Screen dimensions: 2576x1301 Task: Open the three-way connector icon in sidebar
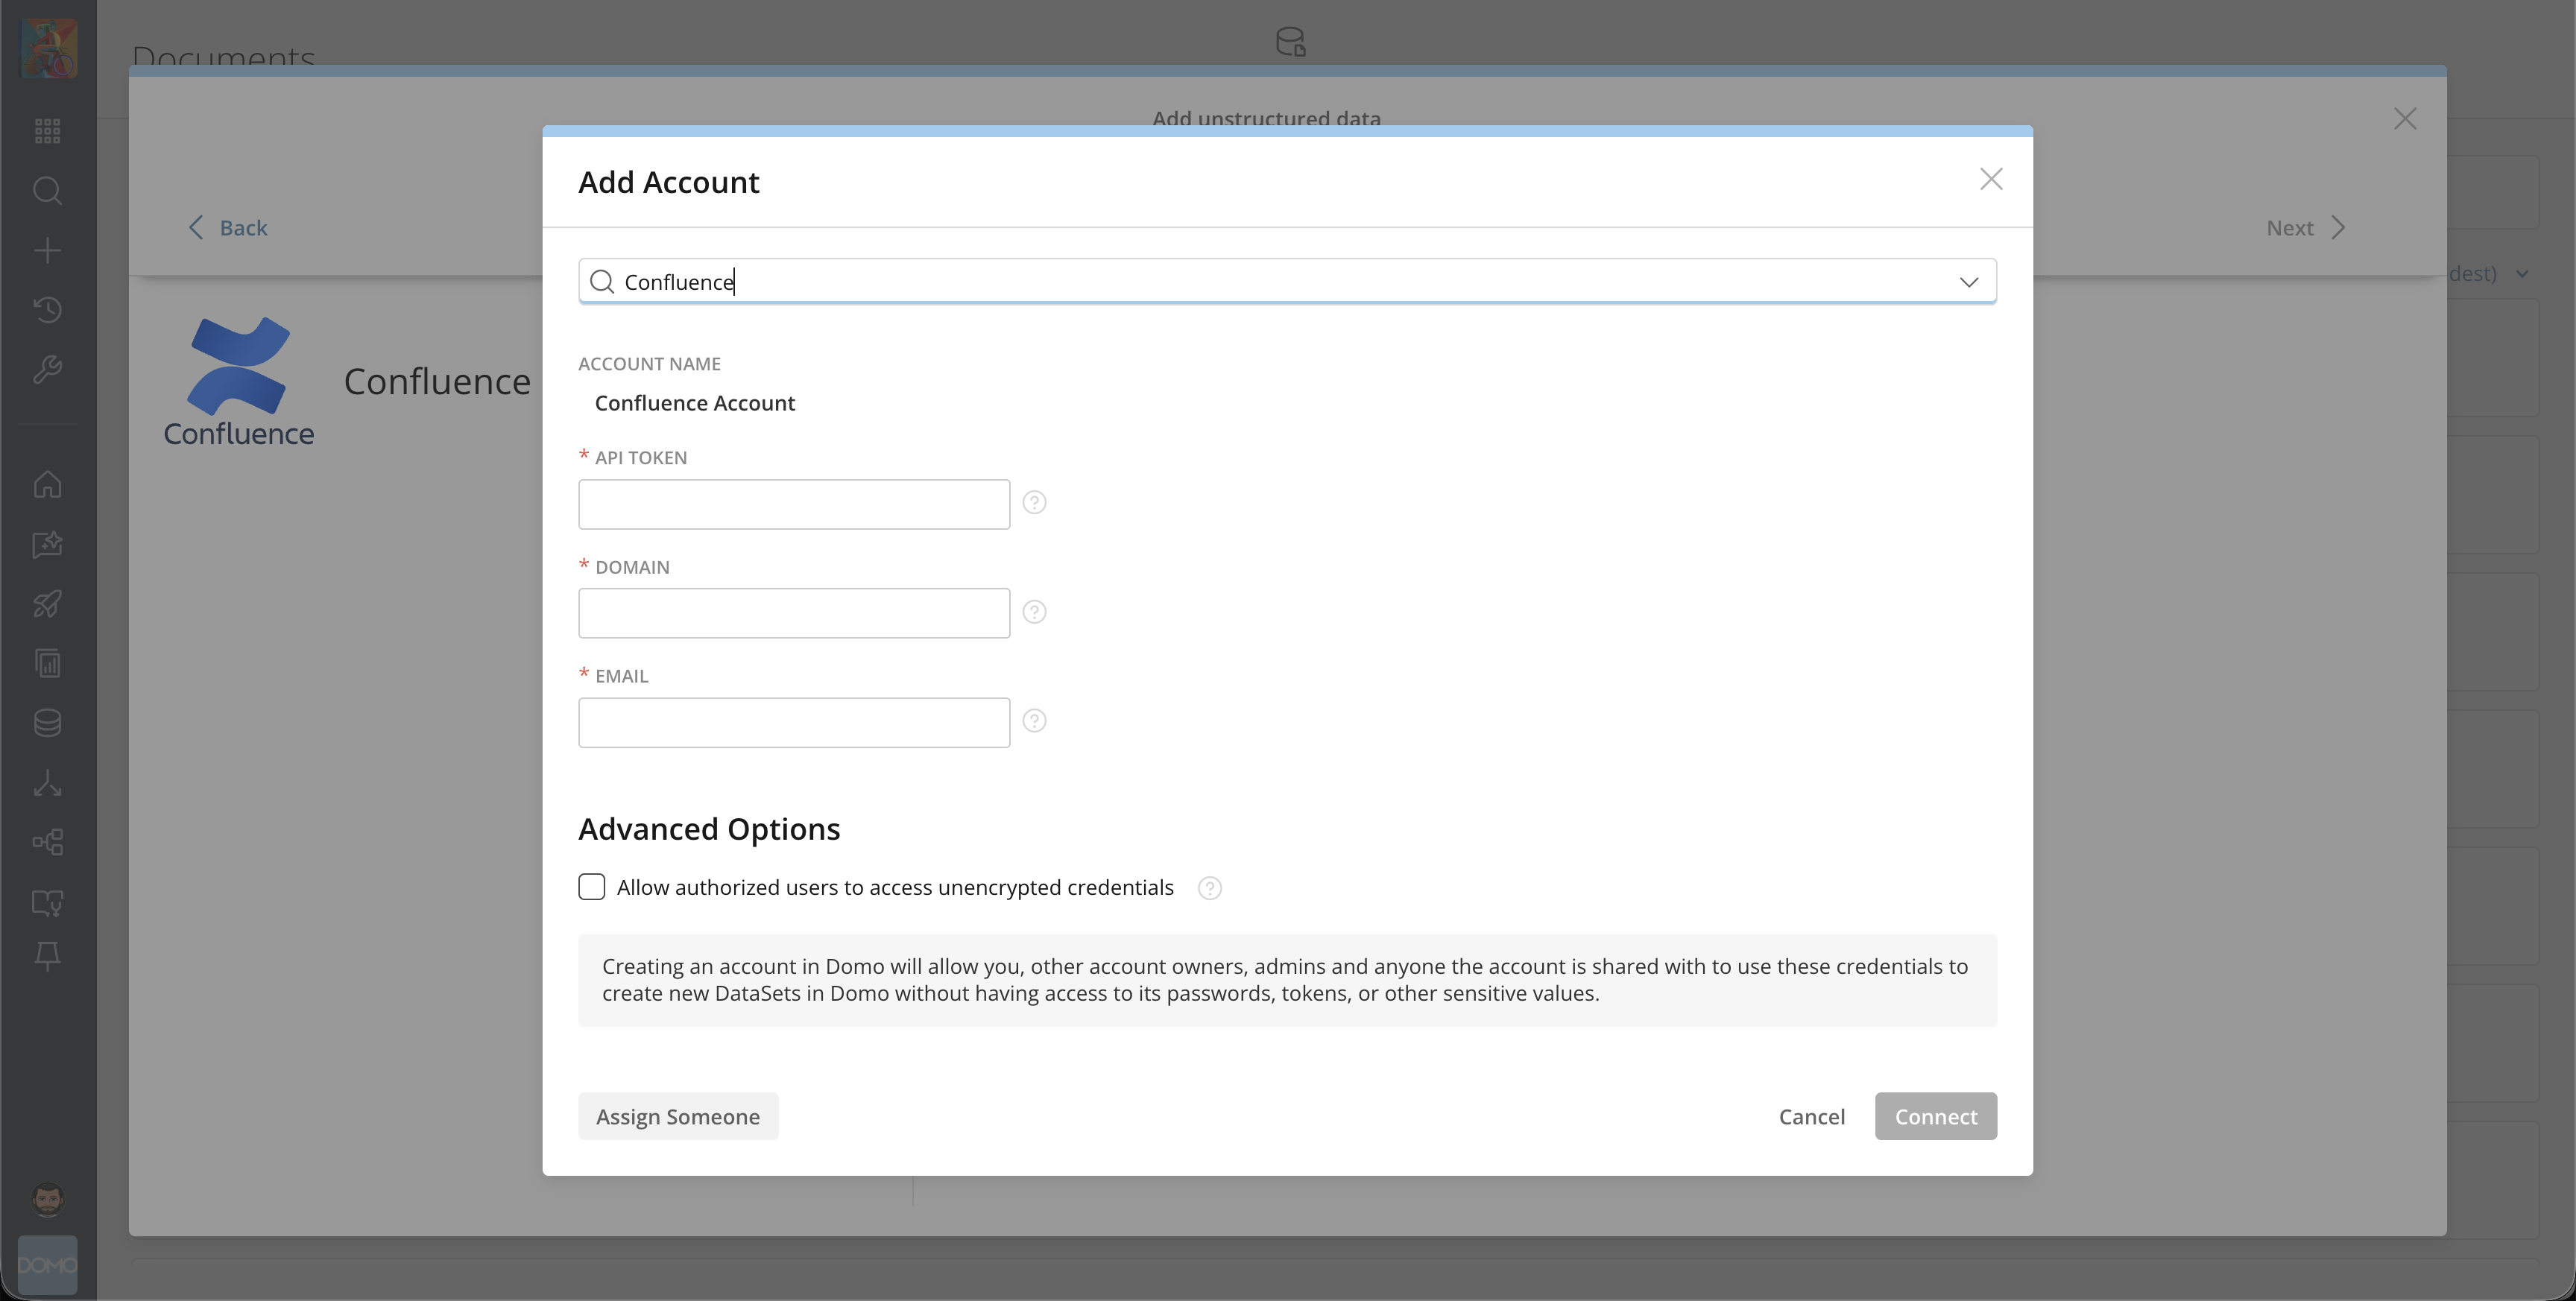click(47, 783)
